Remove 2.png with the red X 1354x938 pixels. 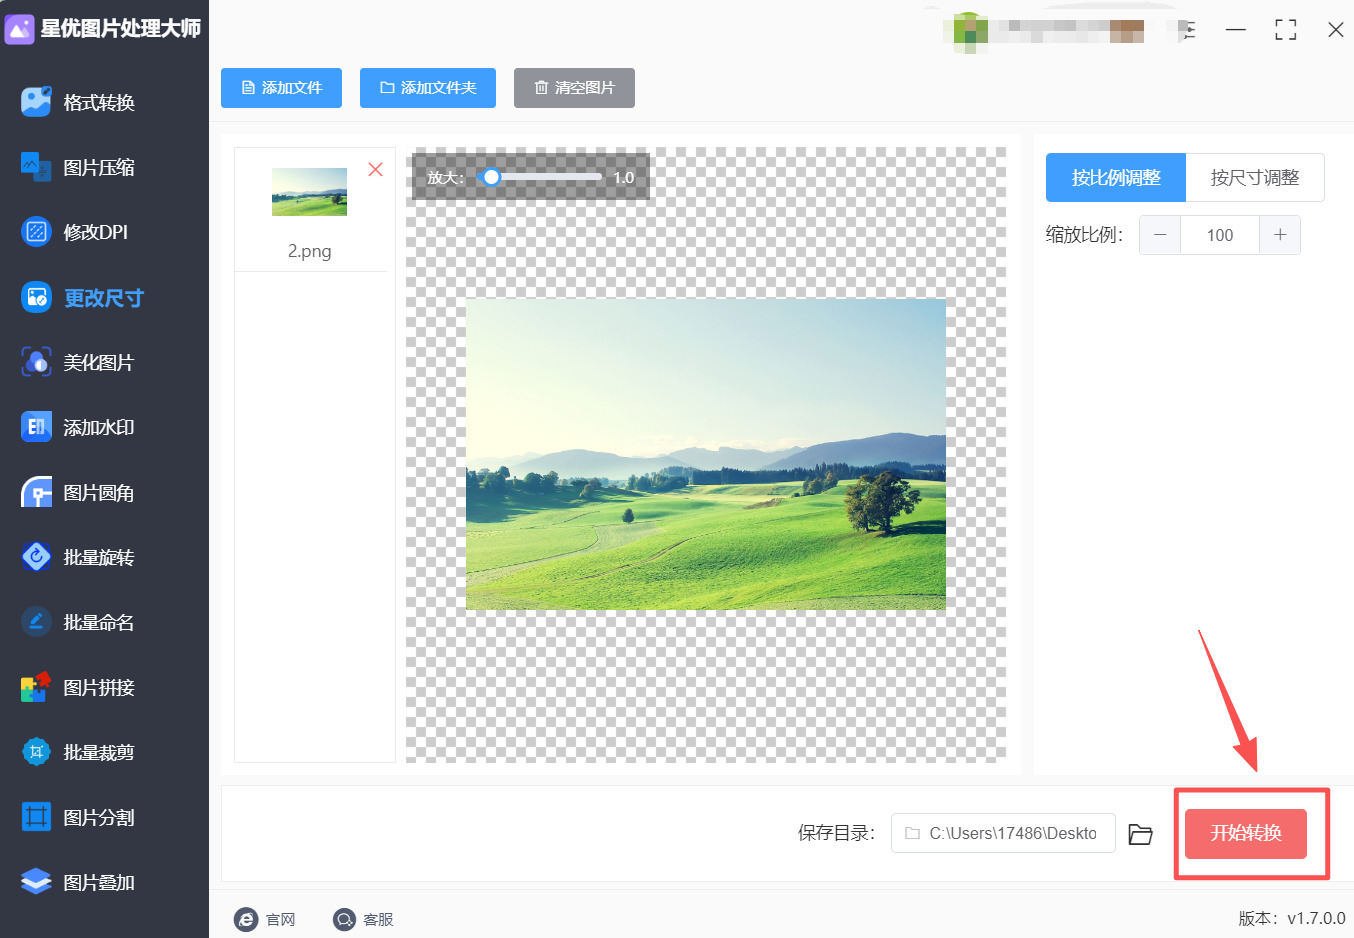(375, 169)
